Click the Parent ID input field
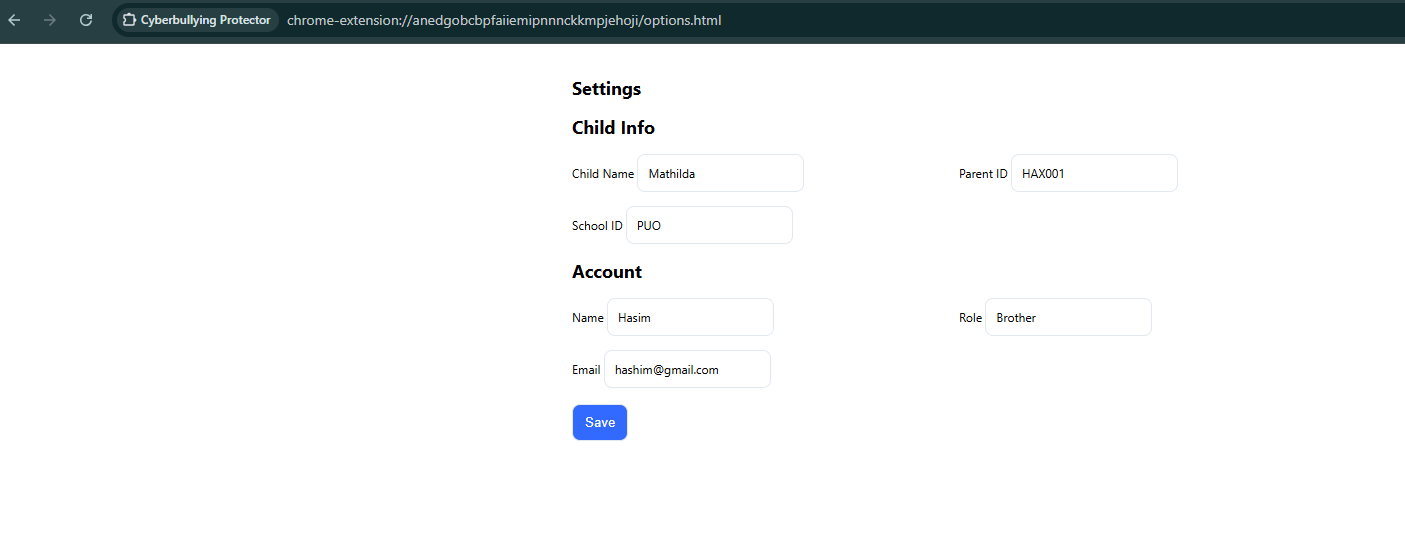Image resolution: width=1405 pixels, height=554 pixels. click(x=1094, y=173)
